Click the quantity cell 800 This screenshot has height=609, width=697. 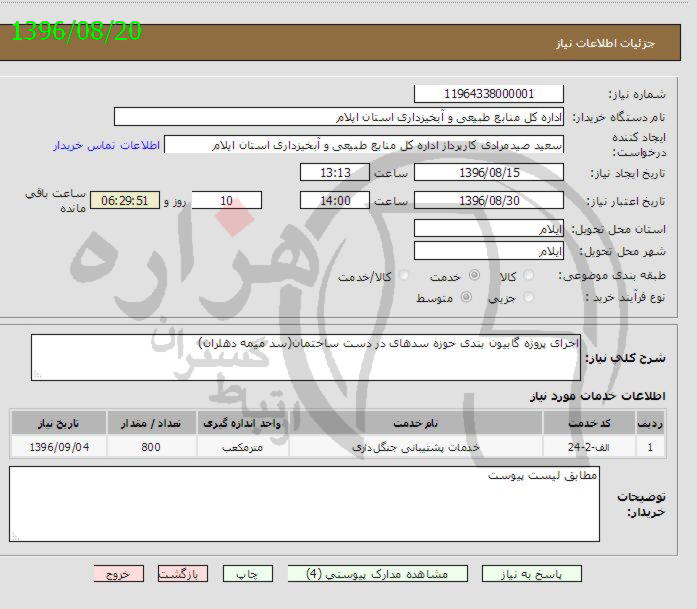[x=151, y=447]
